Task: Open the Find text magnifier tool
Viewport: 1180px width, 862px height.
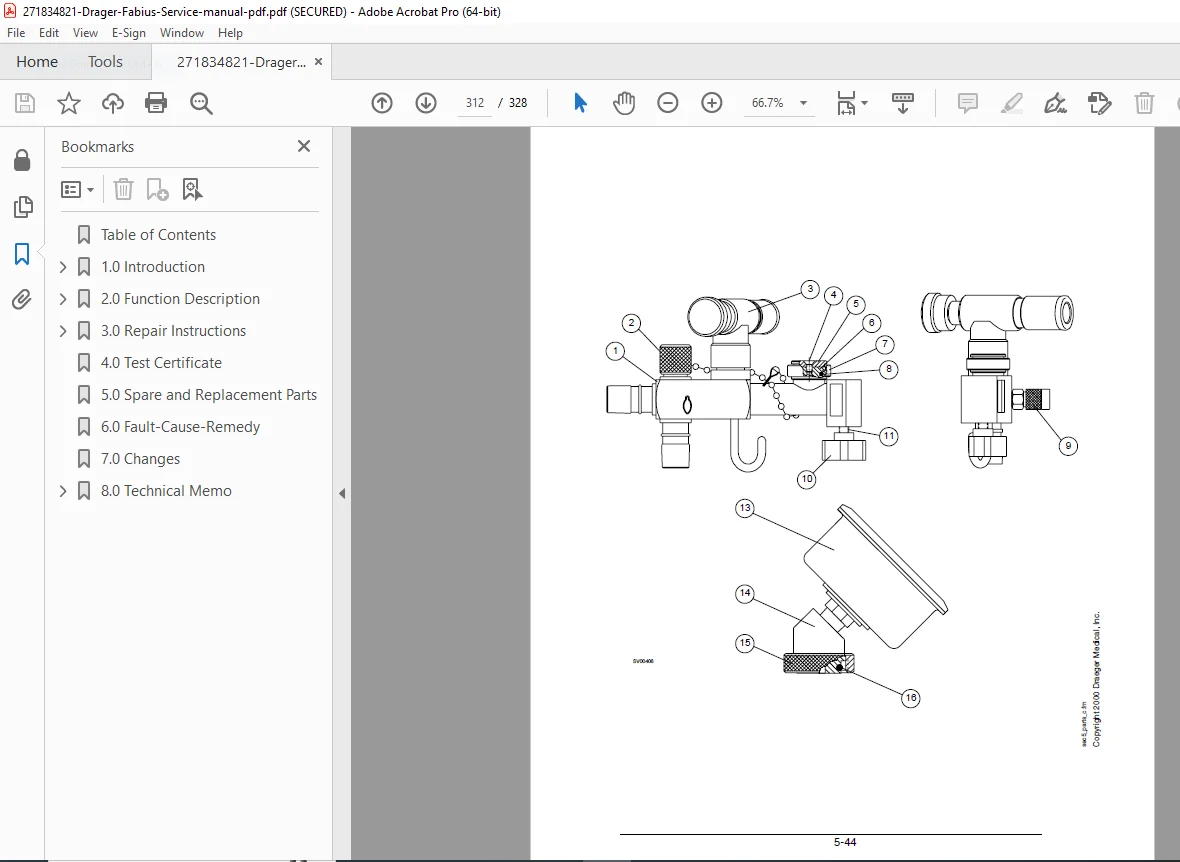Action: coord(201,103)
